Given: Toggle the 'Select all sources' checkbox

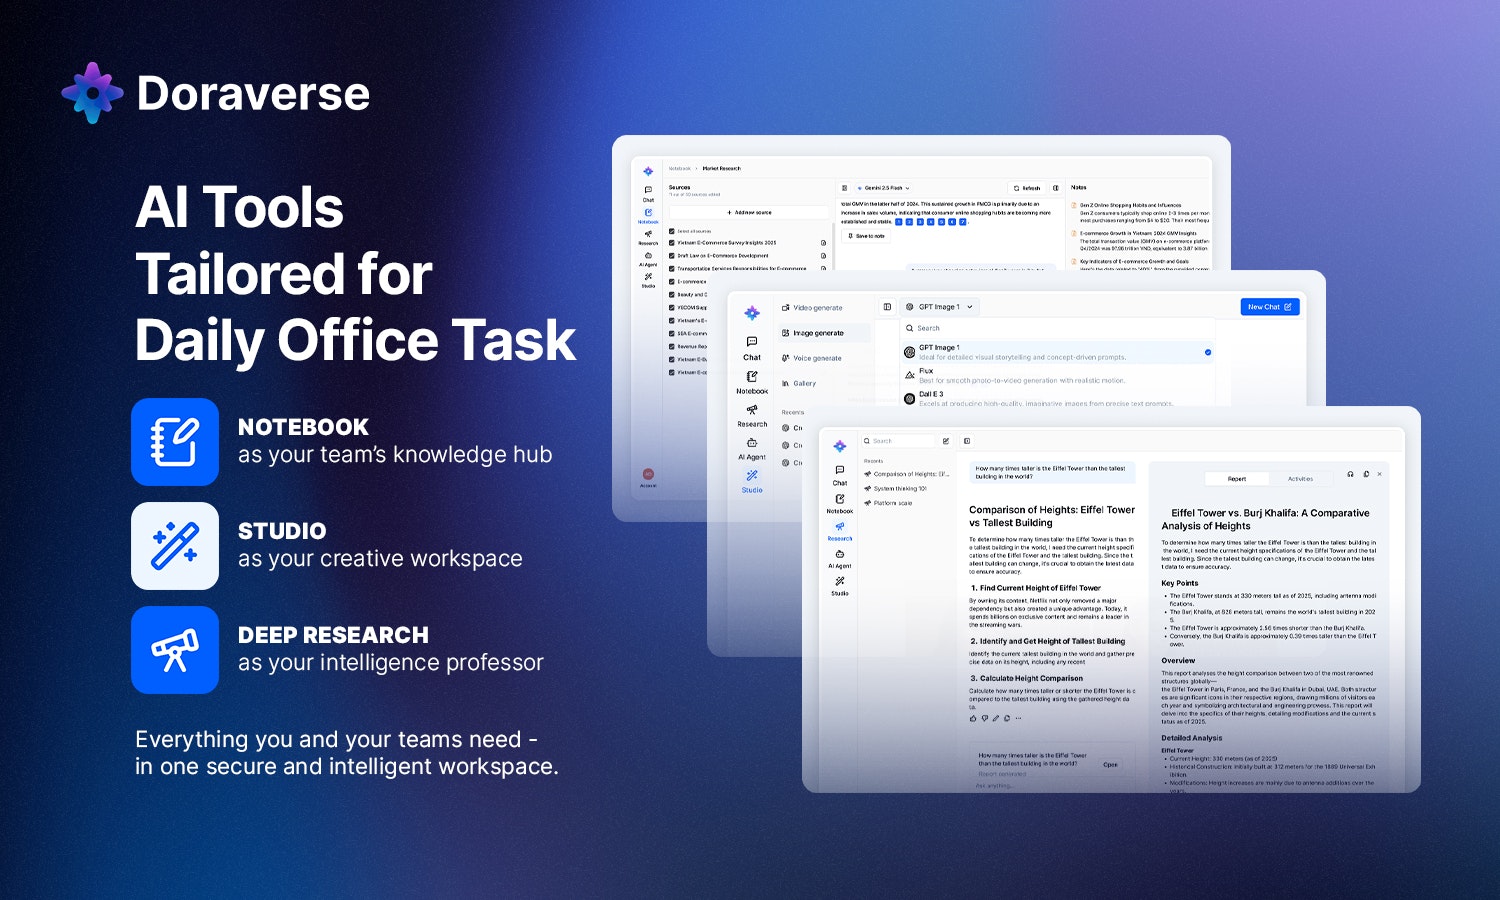Looking at the screenshot, I should coord(672,231).
